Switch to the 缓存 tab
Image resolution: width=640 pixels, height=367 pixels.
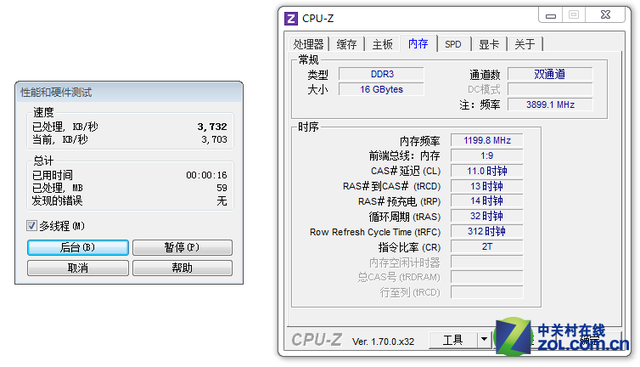[347, 44]
